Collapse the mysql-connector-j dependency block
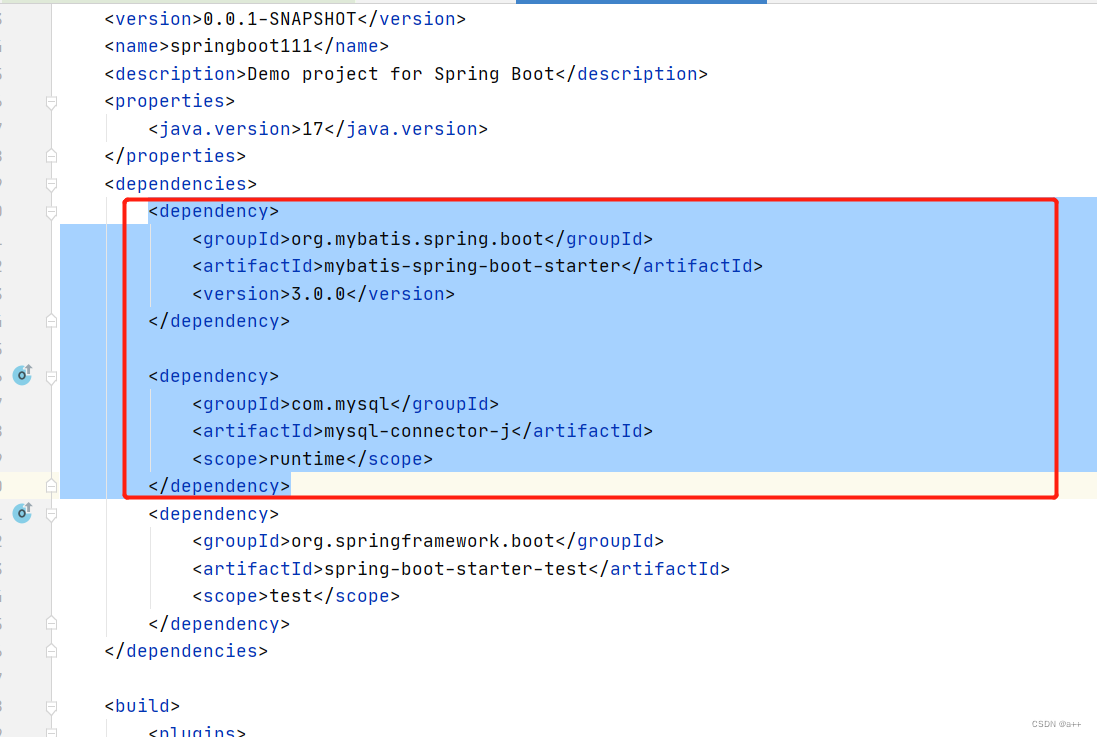Image resolution: width=1097 pixels, height=737 pixels. click(x=50, y=376)
